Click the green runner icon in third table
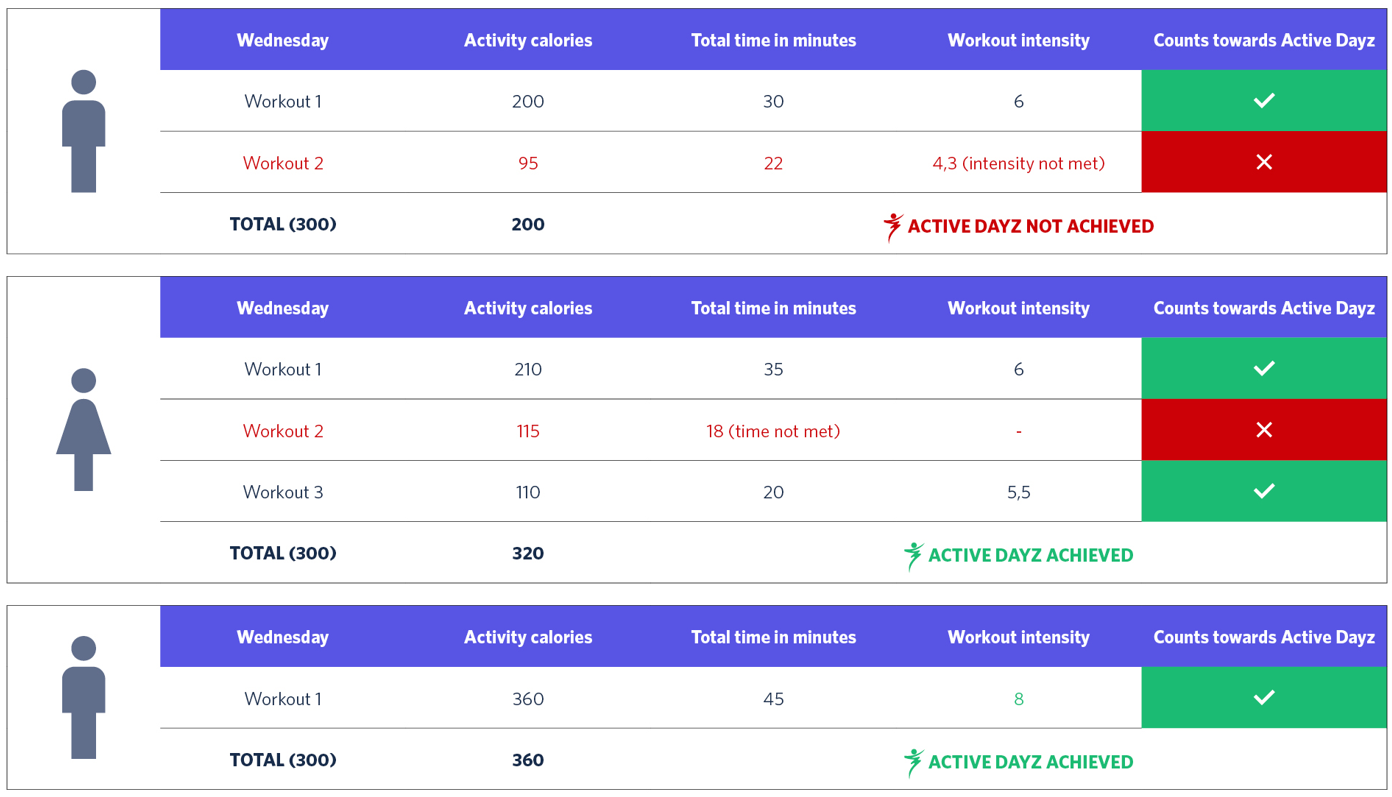The width and height of the screenshot is (1392, 797). coord(913,762)
